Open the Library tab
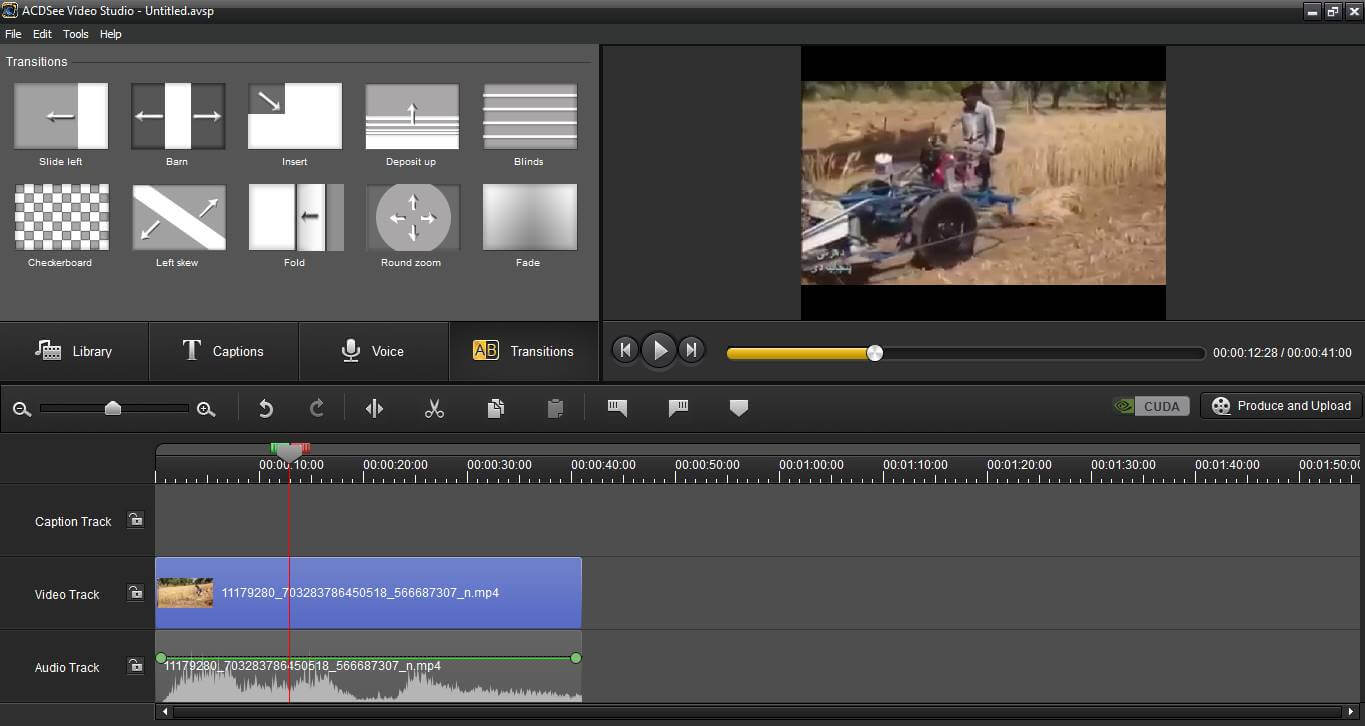 [x=74, y=351]
